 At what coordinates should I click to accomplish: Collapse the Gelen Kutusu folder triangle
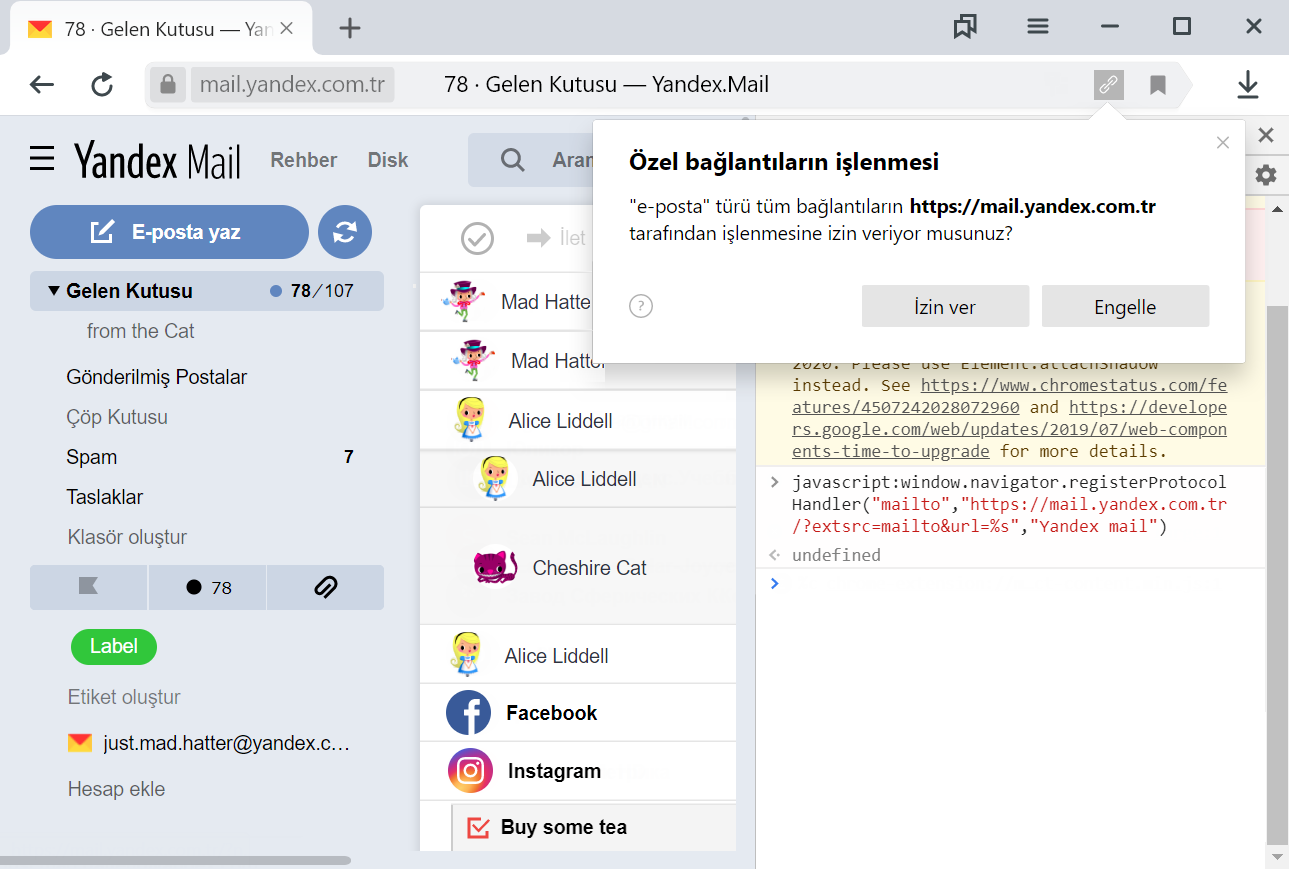coord(54,291)
